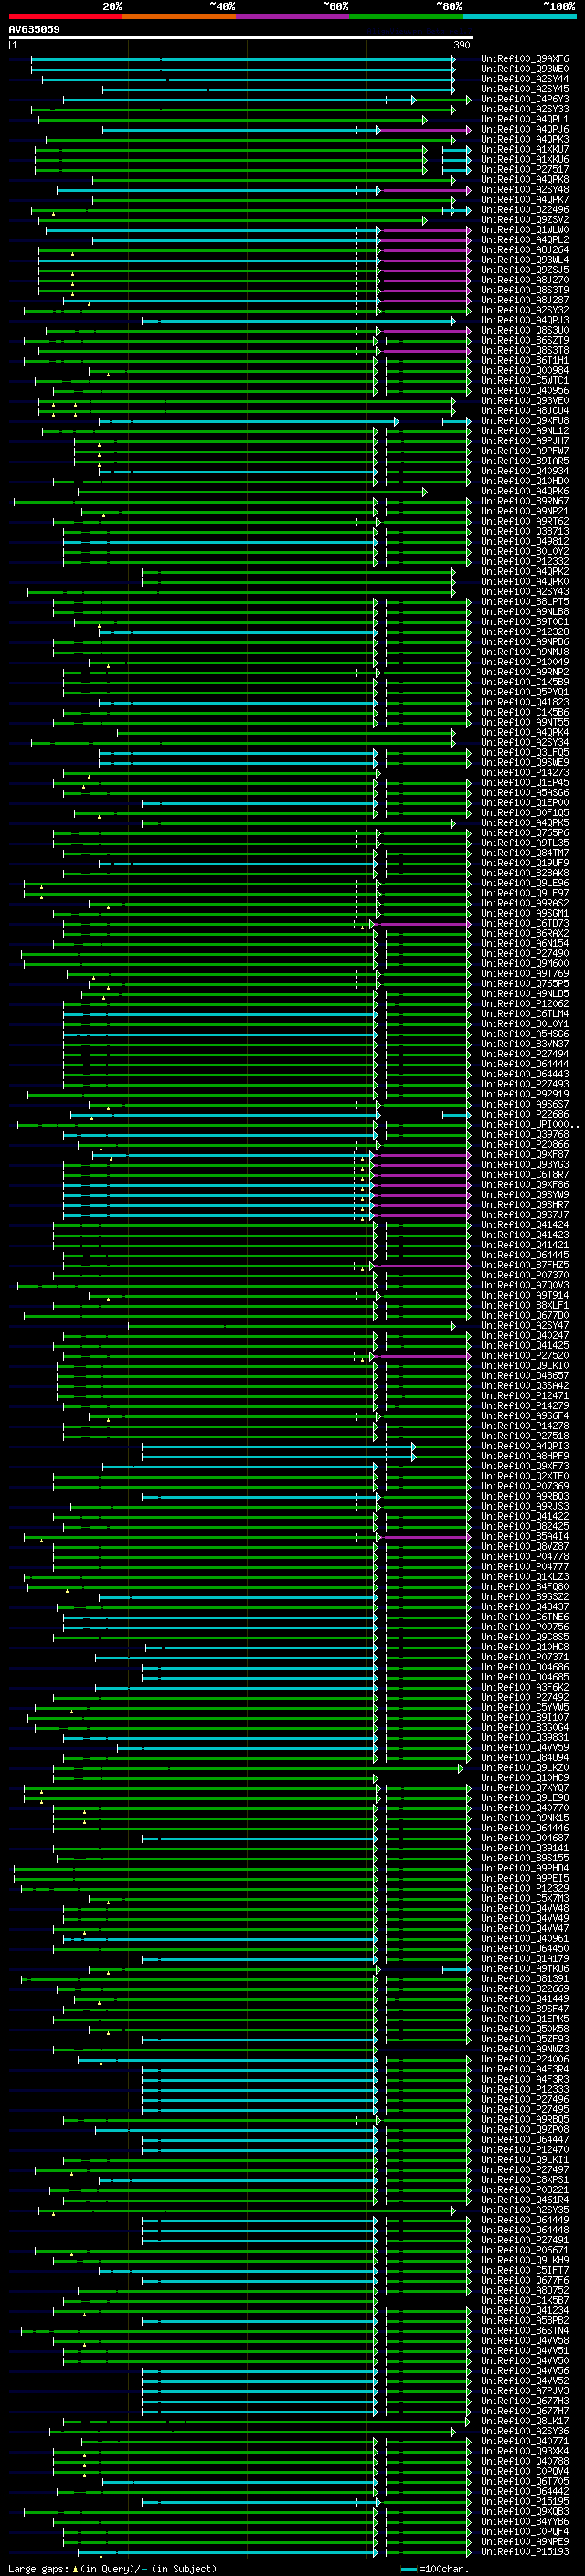Select the UniRef100_P04778 entry

tap(525, 1557)
